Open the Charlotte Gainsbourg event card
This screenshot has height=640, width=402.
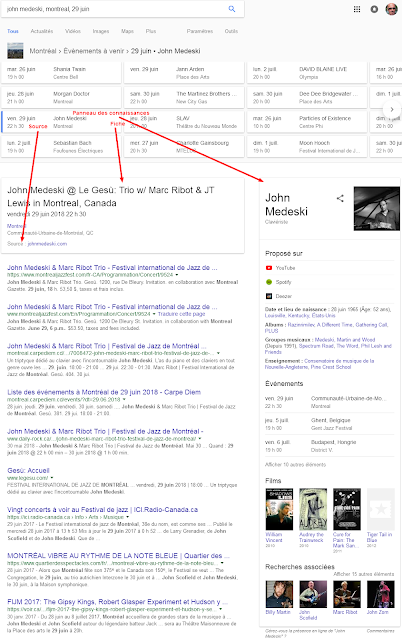click(184, 147)
